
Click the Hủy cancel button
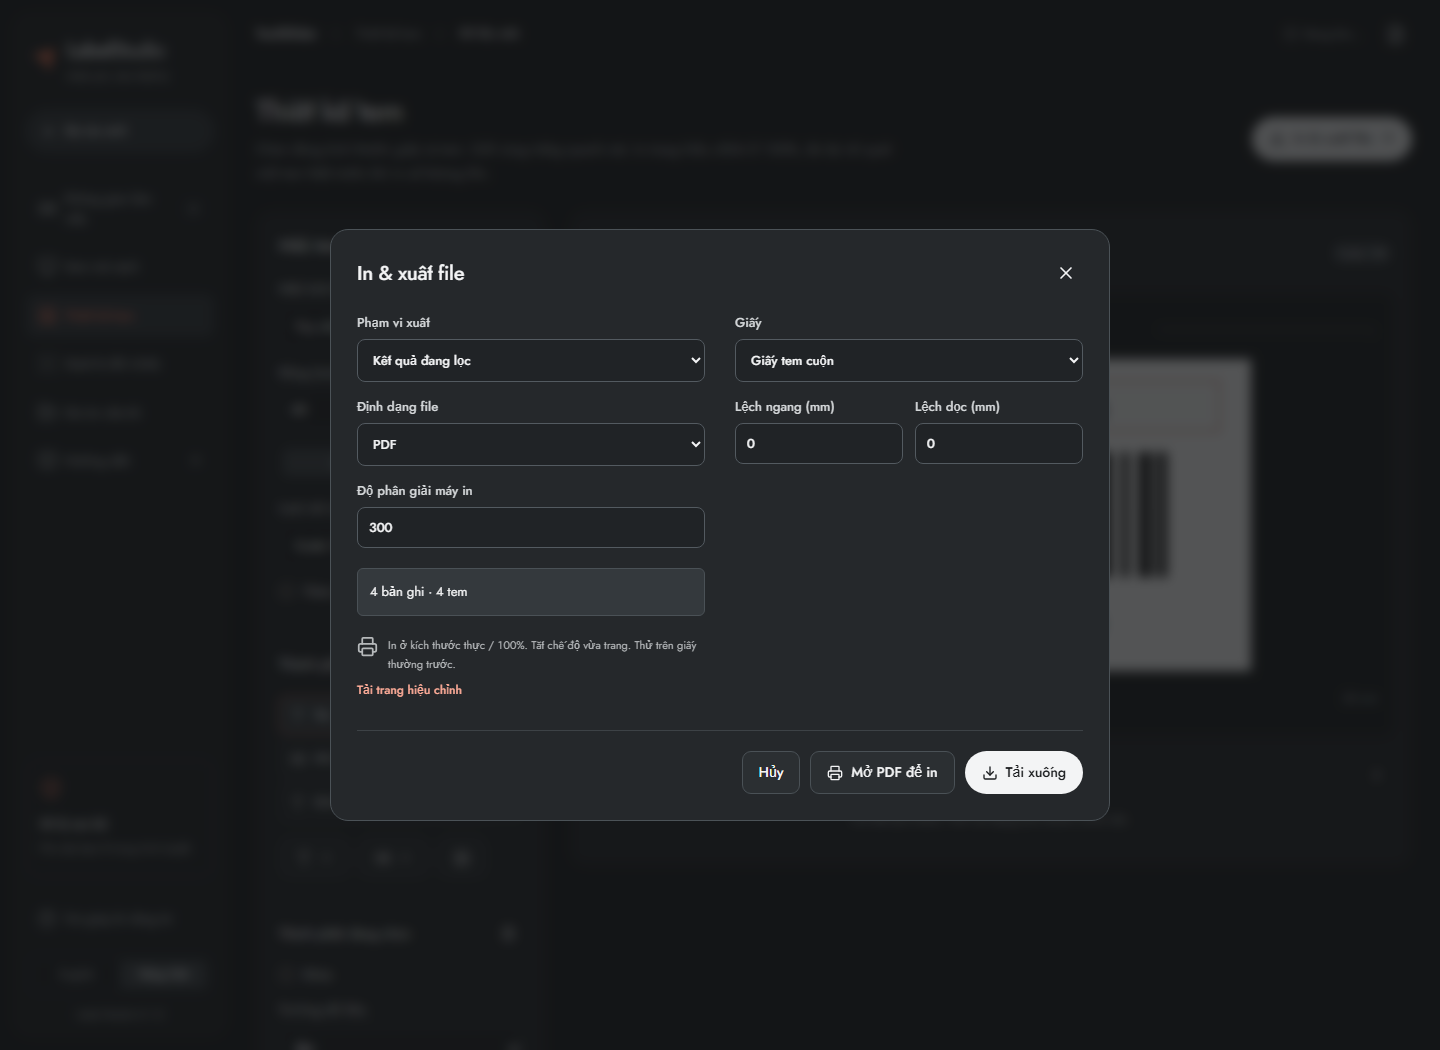[x=771, y=772]
